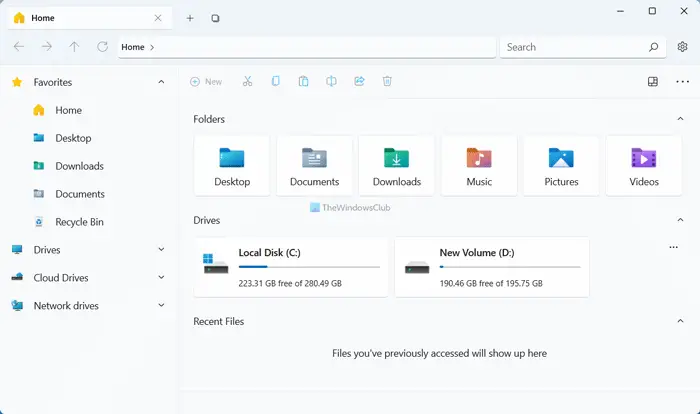The image size is (700, 414).
Task: Click the Network drives sidebar heading
Action: (x=66, y=305)
